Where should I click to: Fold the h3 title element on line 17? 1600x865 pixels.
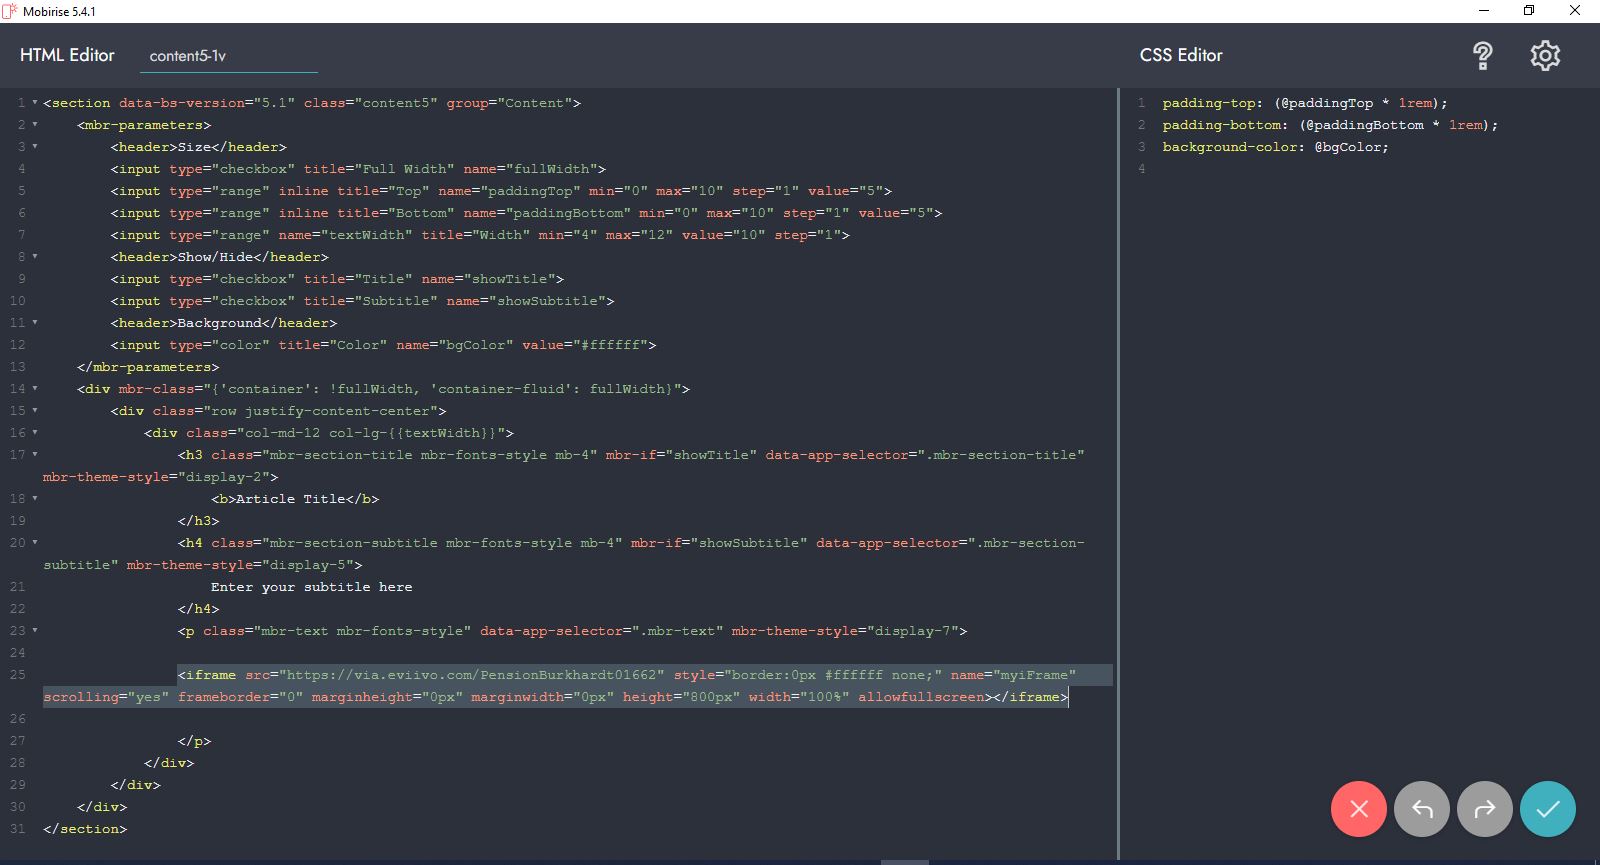pyautogui.click(x=35, y=455)
